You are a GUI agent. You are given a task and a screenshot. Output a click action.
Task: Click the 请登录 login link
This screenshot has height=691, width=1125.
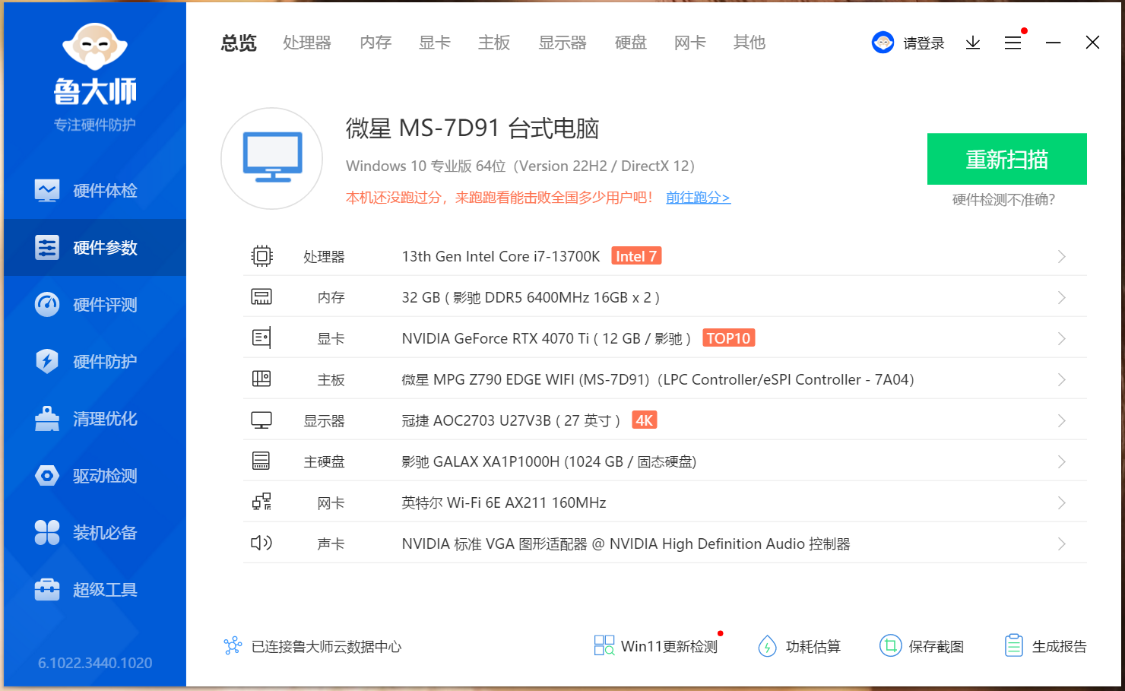point(923,44)
